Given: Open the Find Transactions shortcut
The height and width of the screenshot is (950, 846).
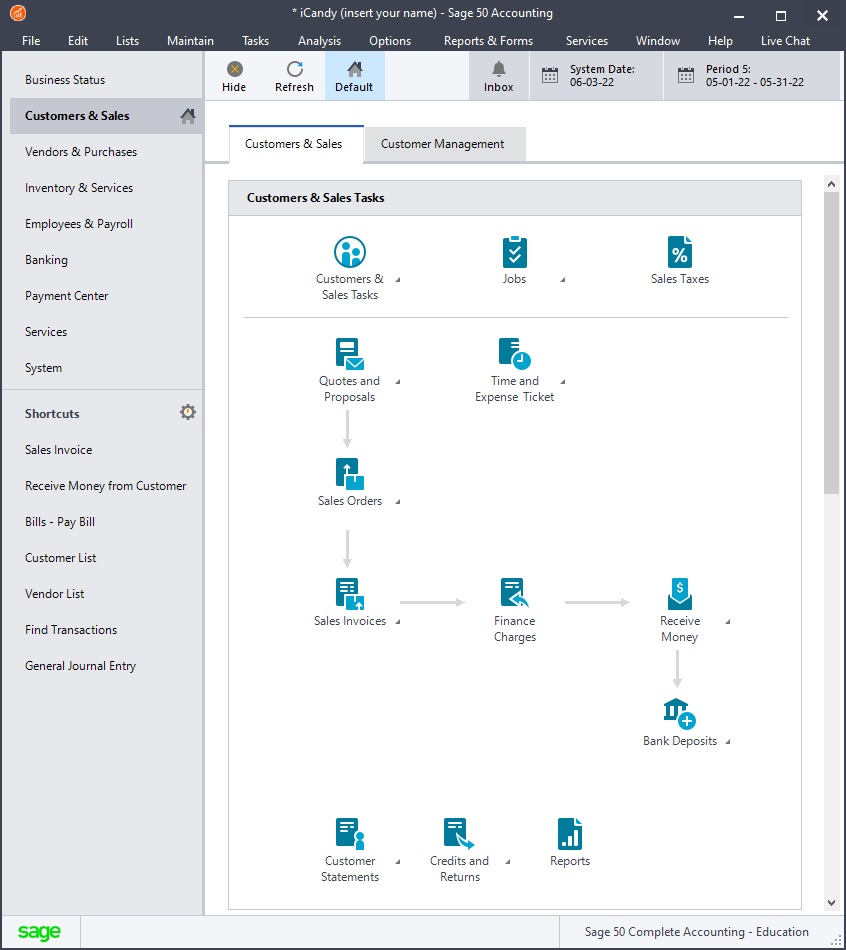Looking at the screenshot, I should 71,629.
